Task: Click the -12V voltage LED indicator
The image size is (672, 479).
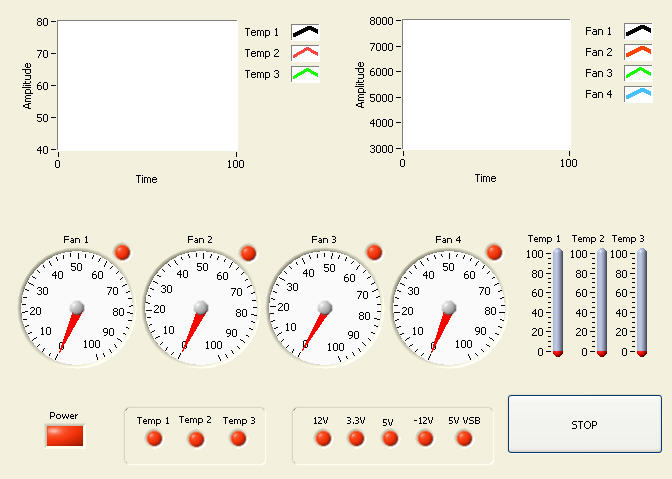Action: (425, 438)
